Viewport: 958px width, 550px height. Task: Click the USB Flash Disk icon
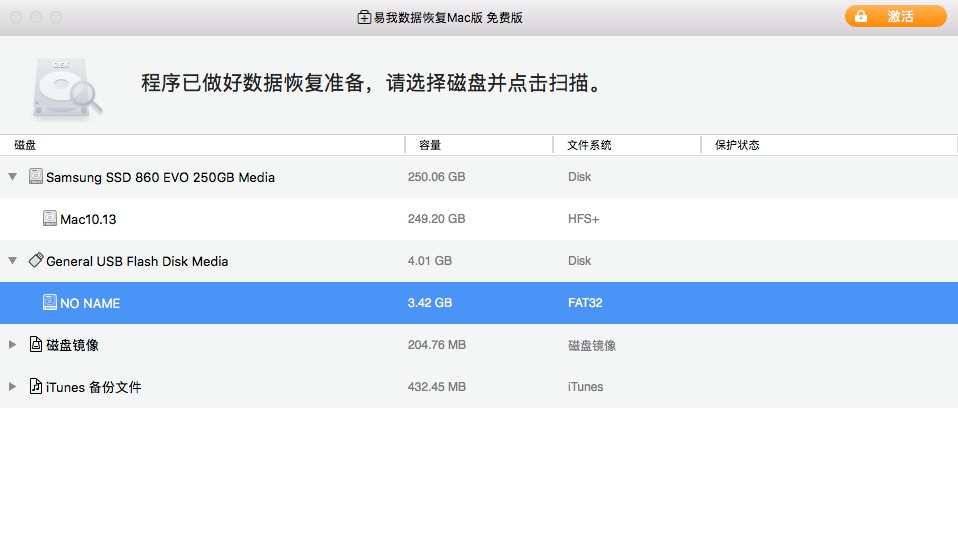(36, 260)
